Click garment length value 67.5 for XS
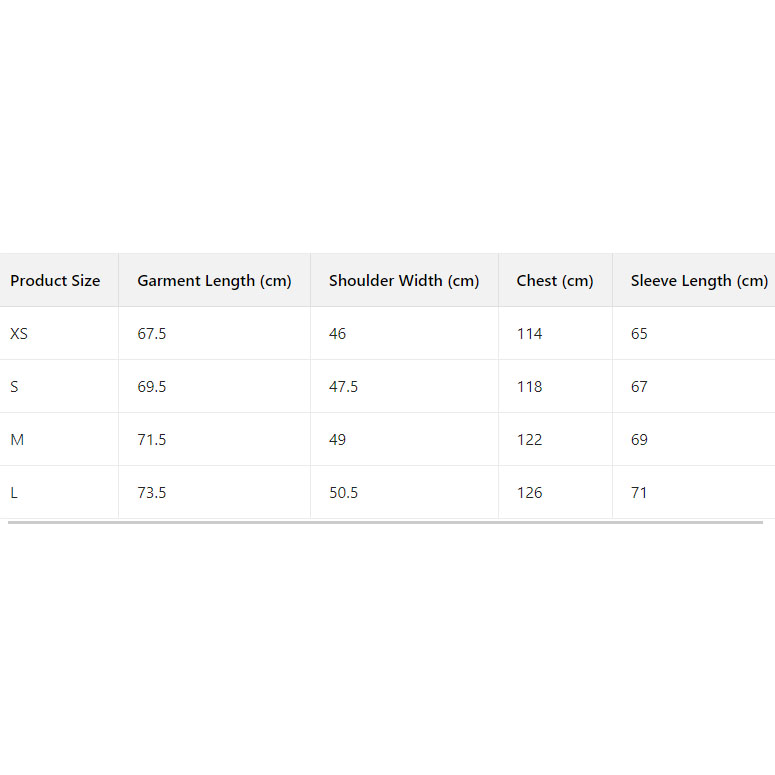The image size is (775, 775). (152, 334)
